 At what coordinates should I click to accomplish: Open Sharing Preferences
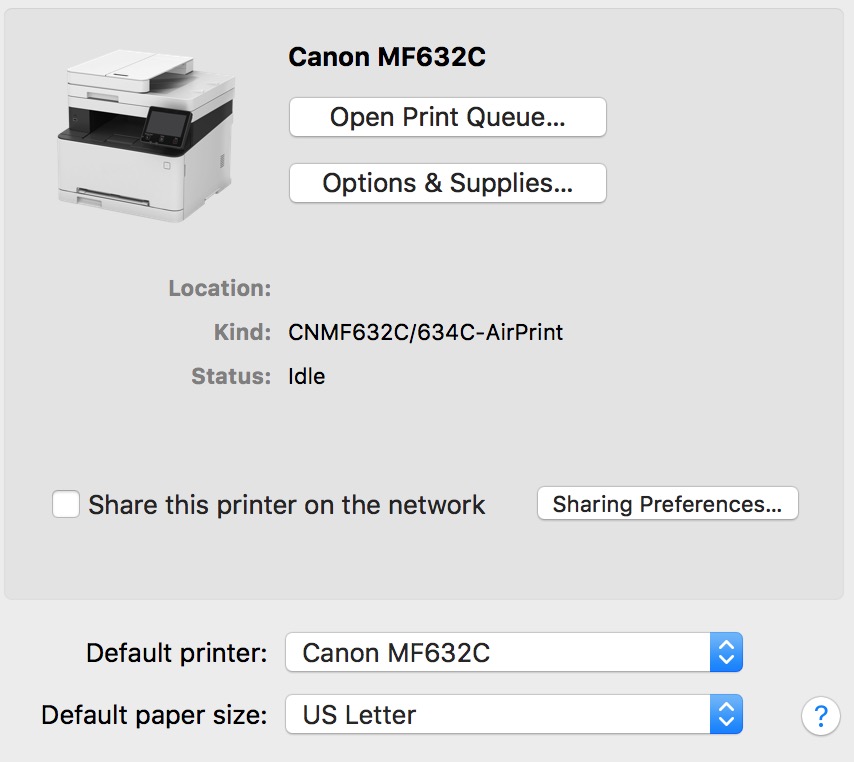[x=668, y=503]
